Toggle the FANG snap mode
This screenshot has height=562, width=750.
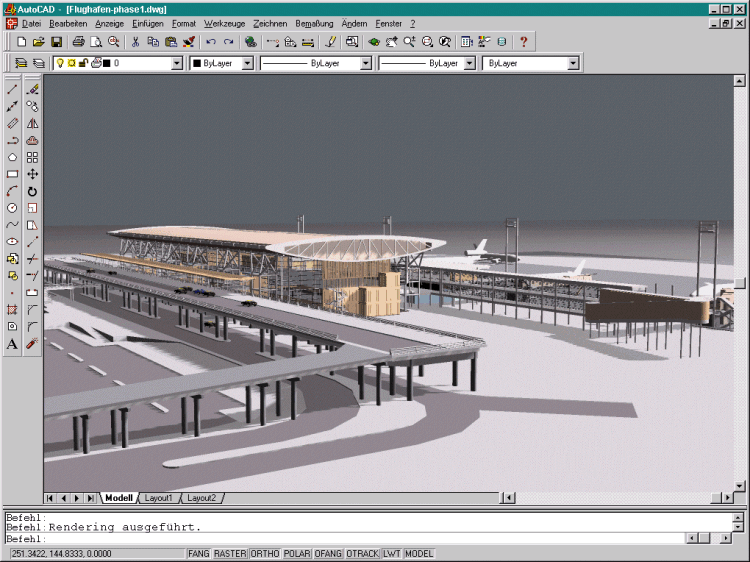tap(199, 553)
